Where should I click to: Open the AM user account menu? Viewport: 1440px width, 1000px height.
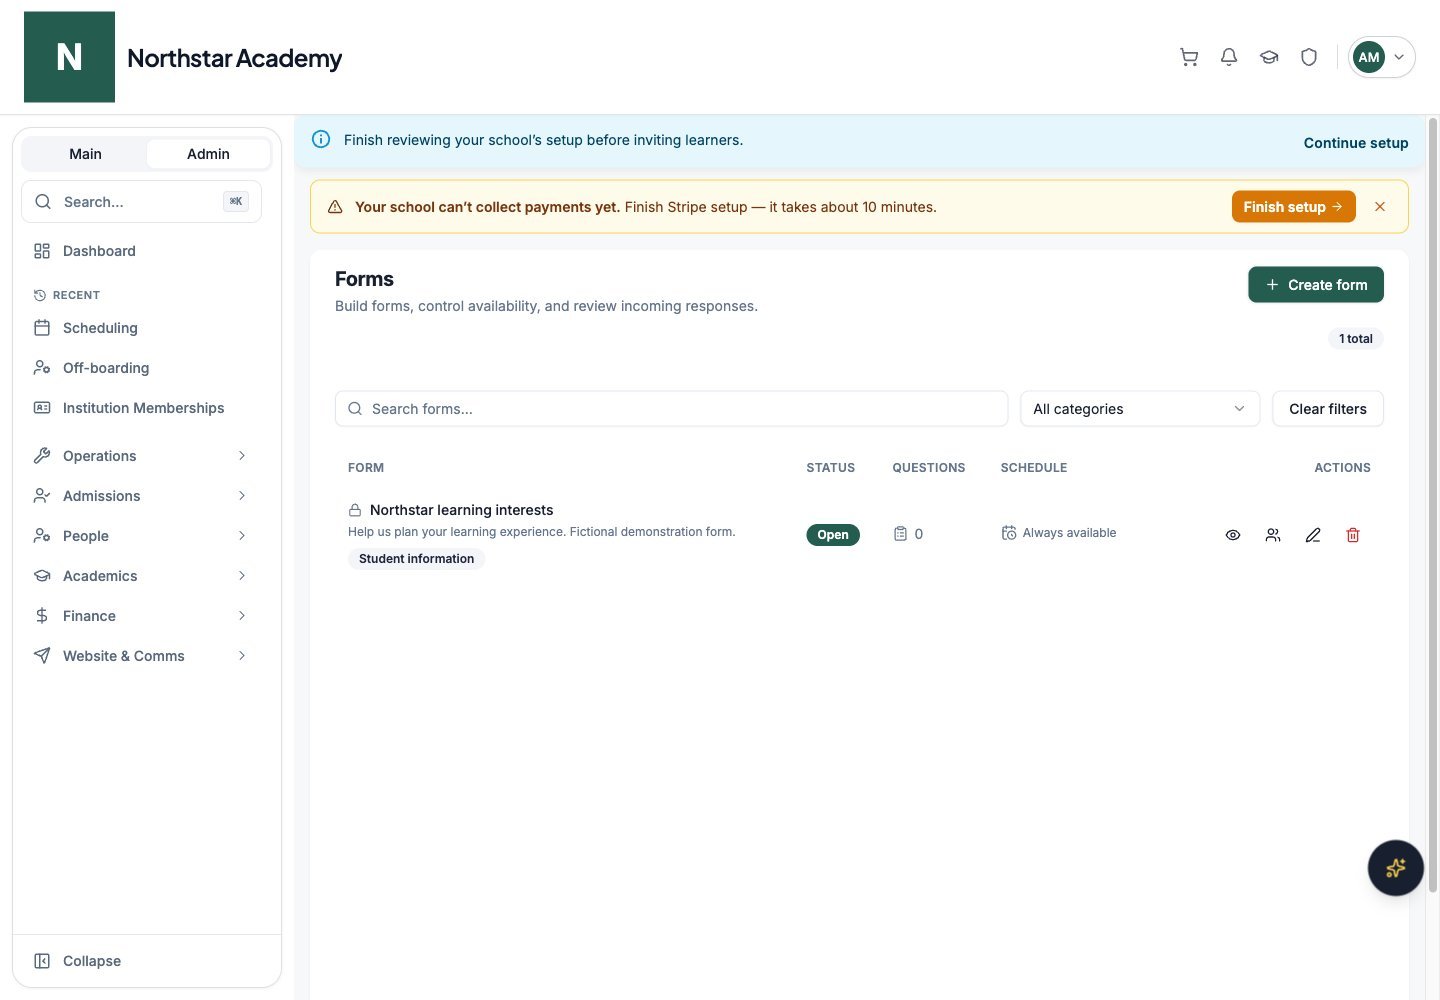[1381, 57]
